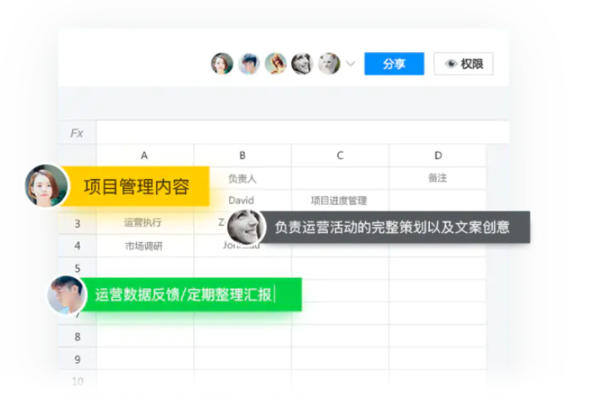Select column C header
The image size is (600, 398).
[x=340, y=155]
